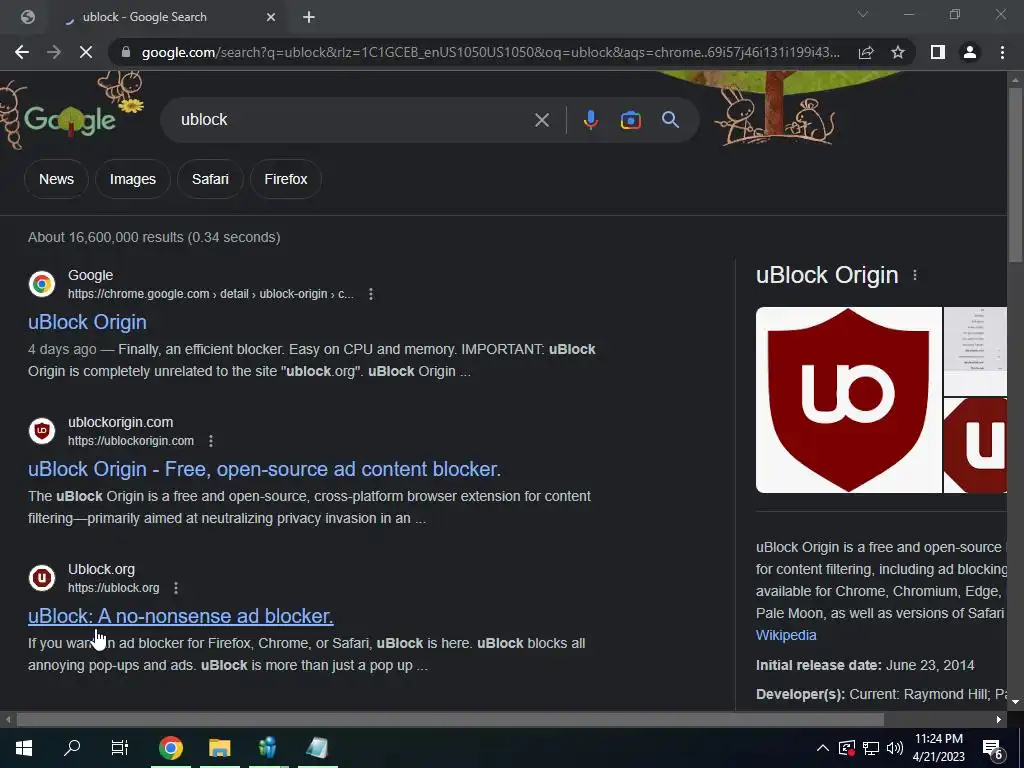The image size is (1024, 768).
Task: Click the forward navigation arrow
Action: 54,52
